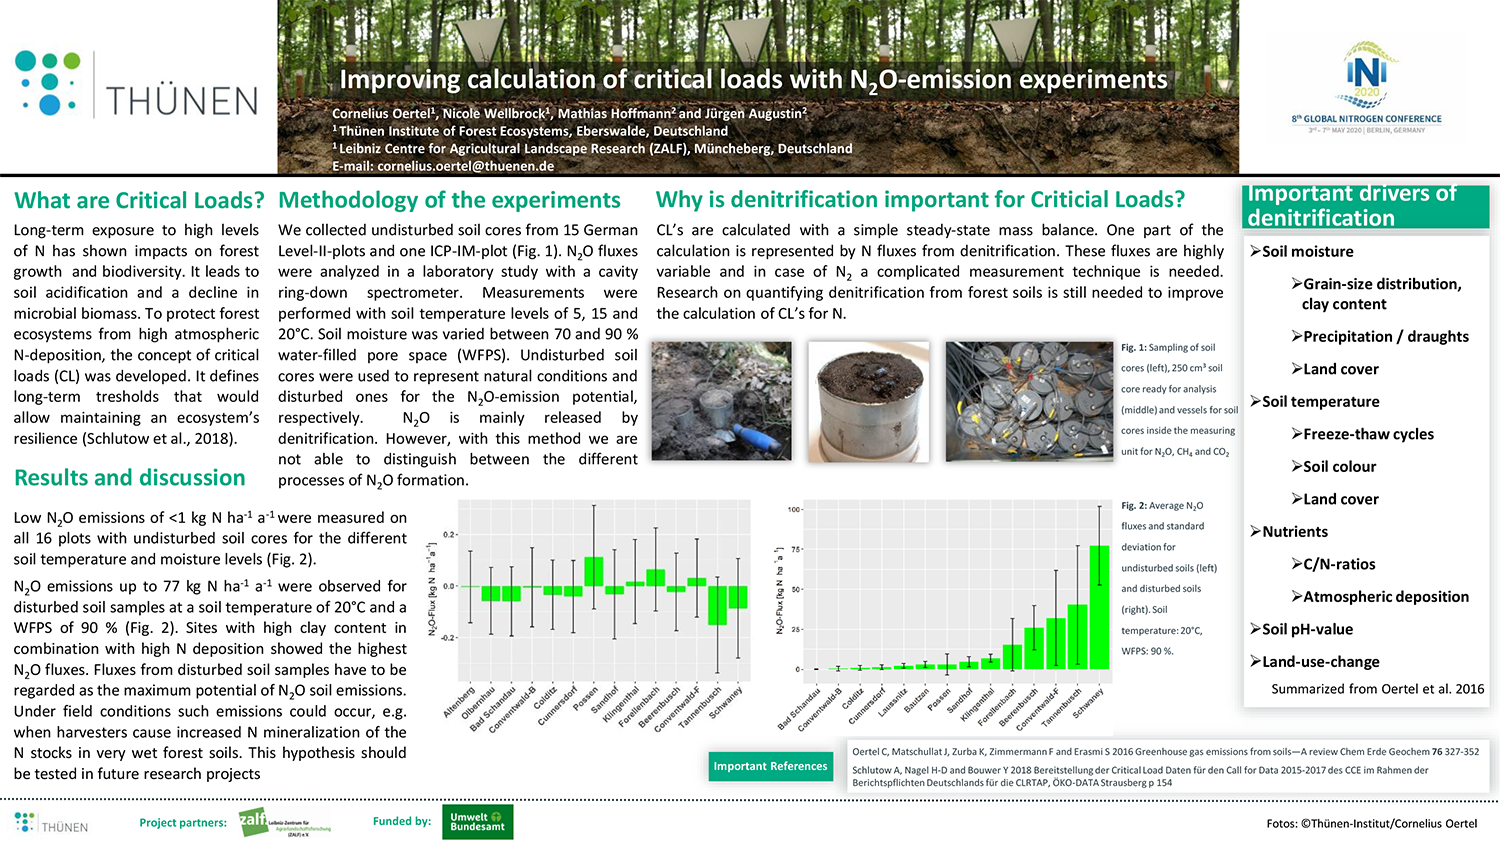Select the Land cover bullet under Soil temperature

[1335, 499]
